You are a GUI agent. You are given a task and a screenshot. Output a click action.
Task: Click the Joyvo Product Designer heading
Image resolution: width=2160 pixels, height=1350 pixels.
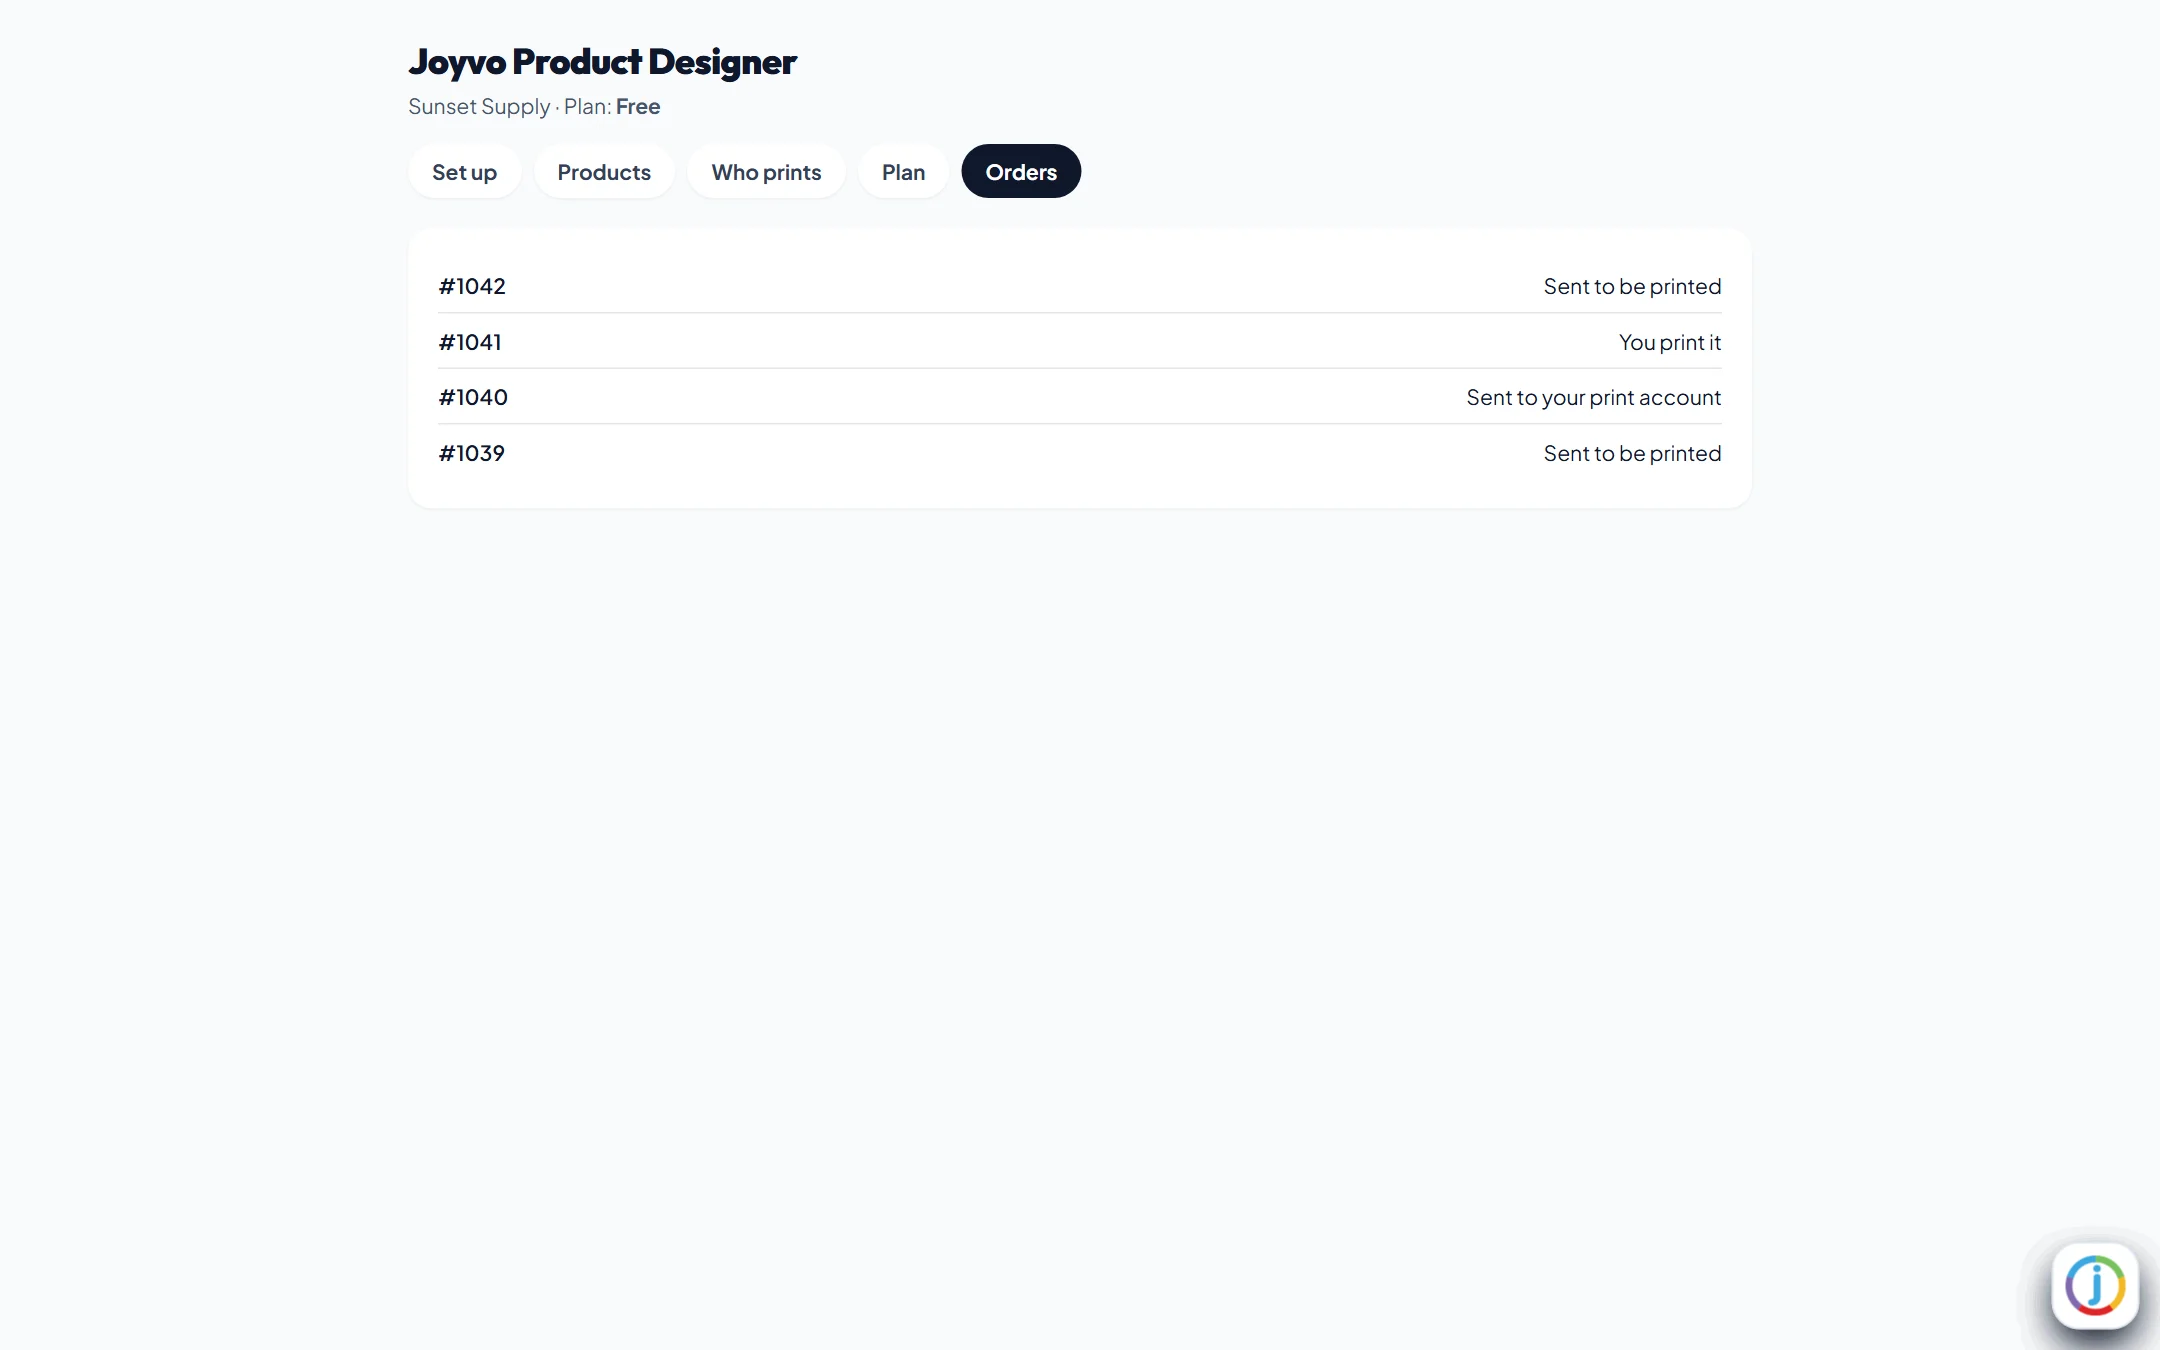point(602,62)
